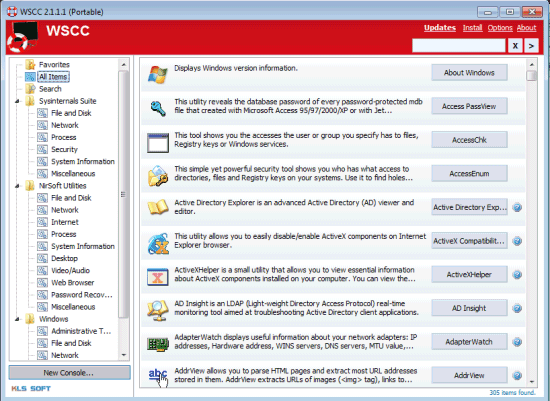
Task: Clear search with the X button
Action: point(515,46)
